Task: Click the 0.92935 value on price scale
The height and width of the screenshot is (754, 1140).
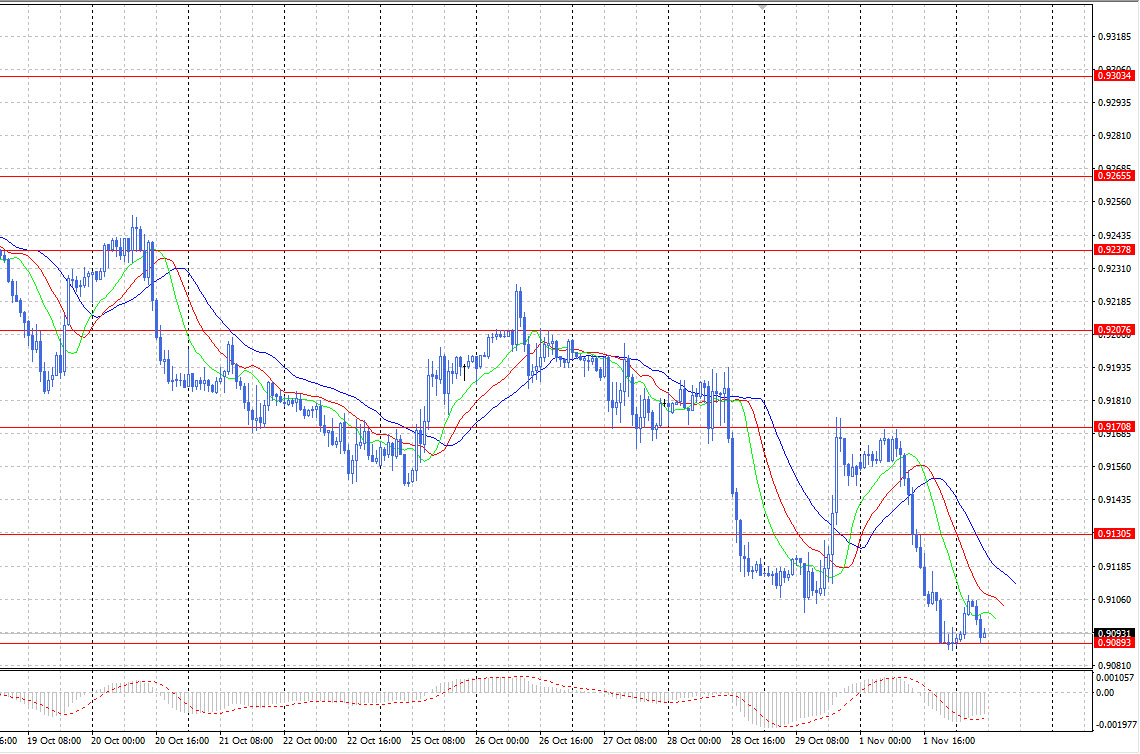Action: 1114,103
